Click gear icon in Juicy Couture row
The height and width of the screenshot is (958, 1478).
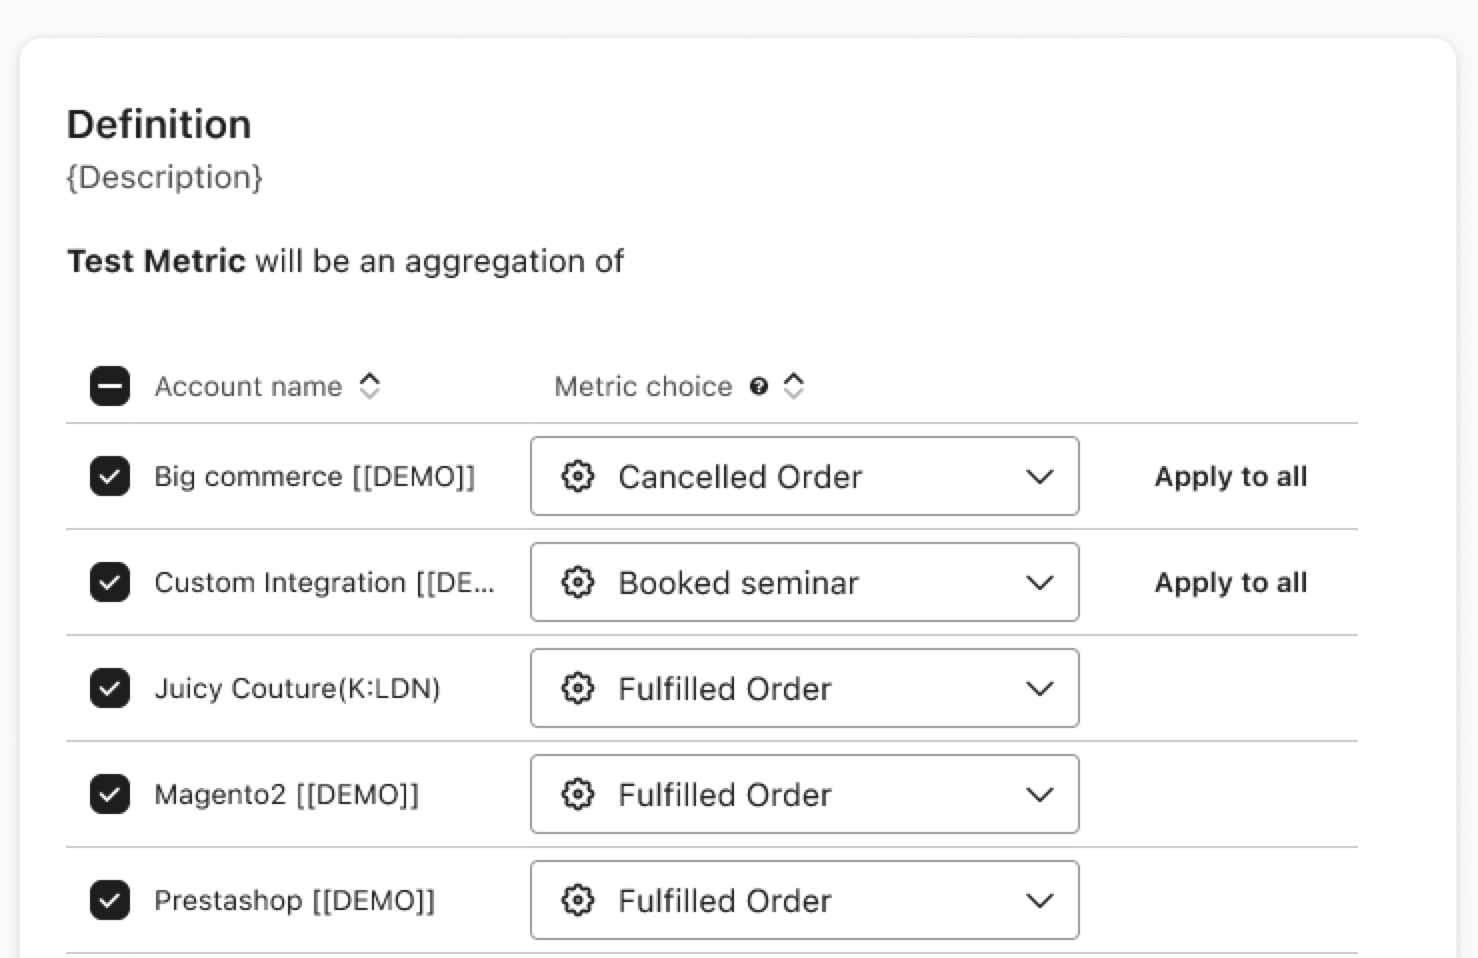578,688
